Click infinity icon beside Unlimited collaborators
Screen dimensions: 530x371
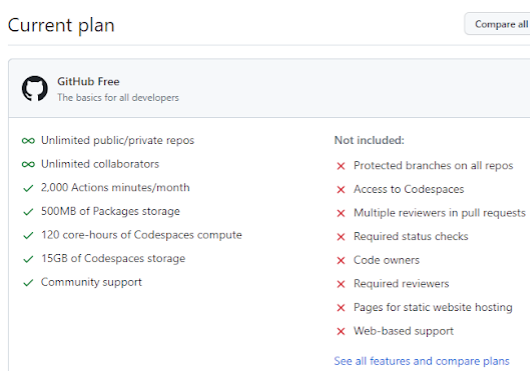coord(28,164)
